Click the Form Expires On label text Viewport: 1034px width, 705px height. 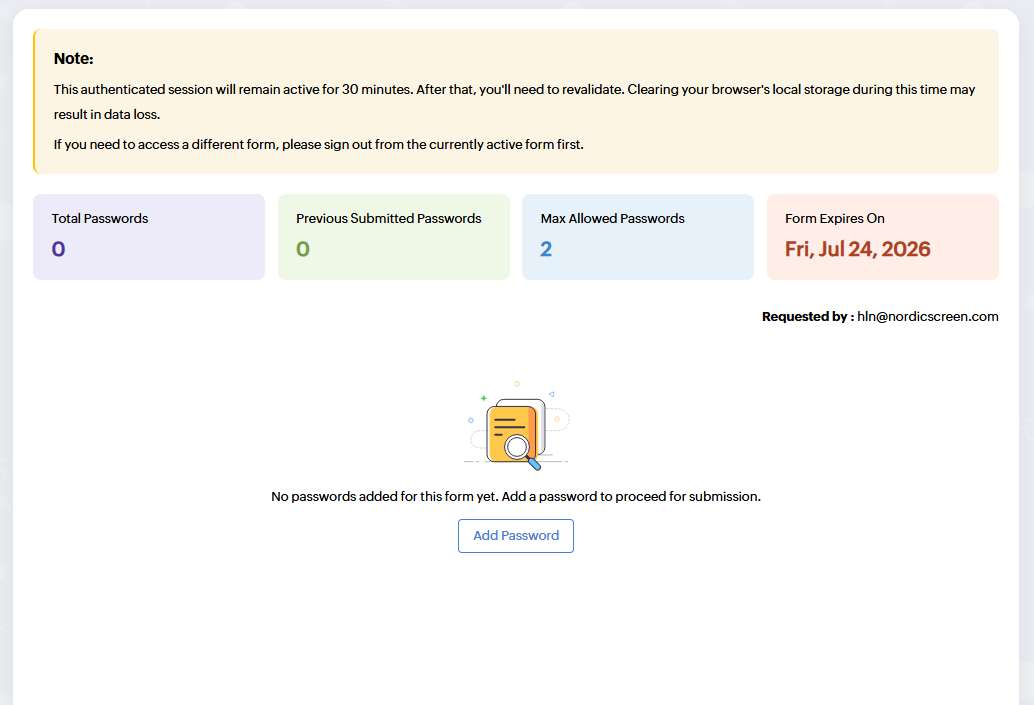835,218
